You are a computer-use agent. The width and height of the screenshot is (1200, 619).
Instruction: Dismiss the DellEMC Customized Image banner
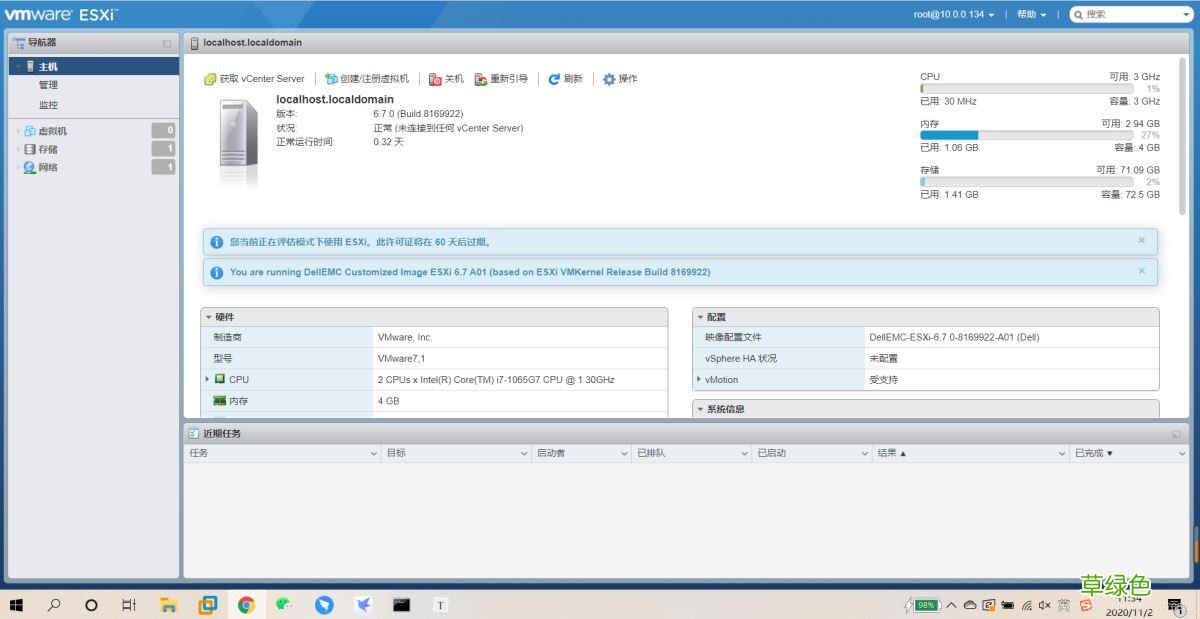[1142, 272]
